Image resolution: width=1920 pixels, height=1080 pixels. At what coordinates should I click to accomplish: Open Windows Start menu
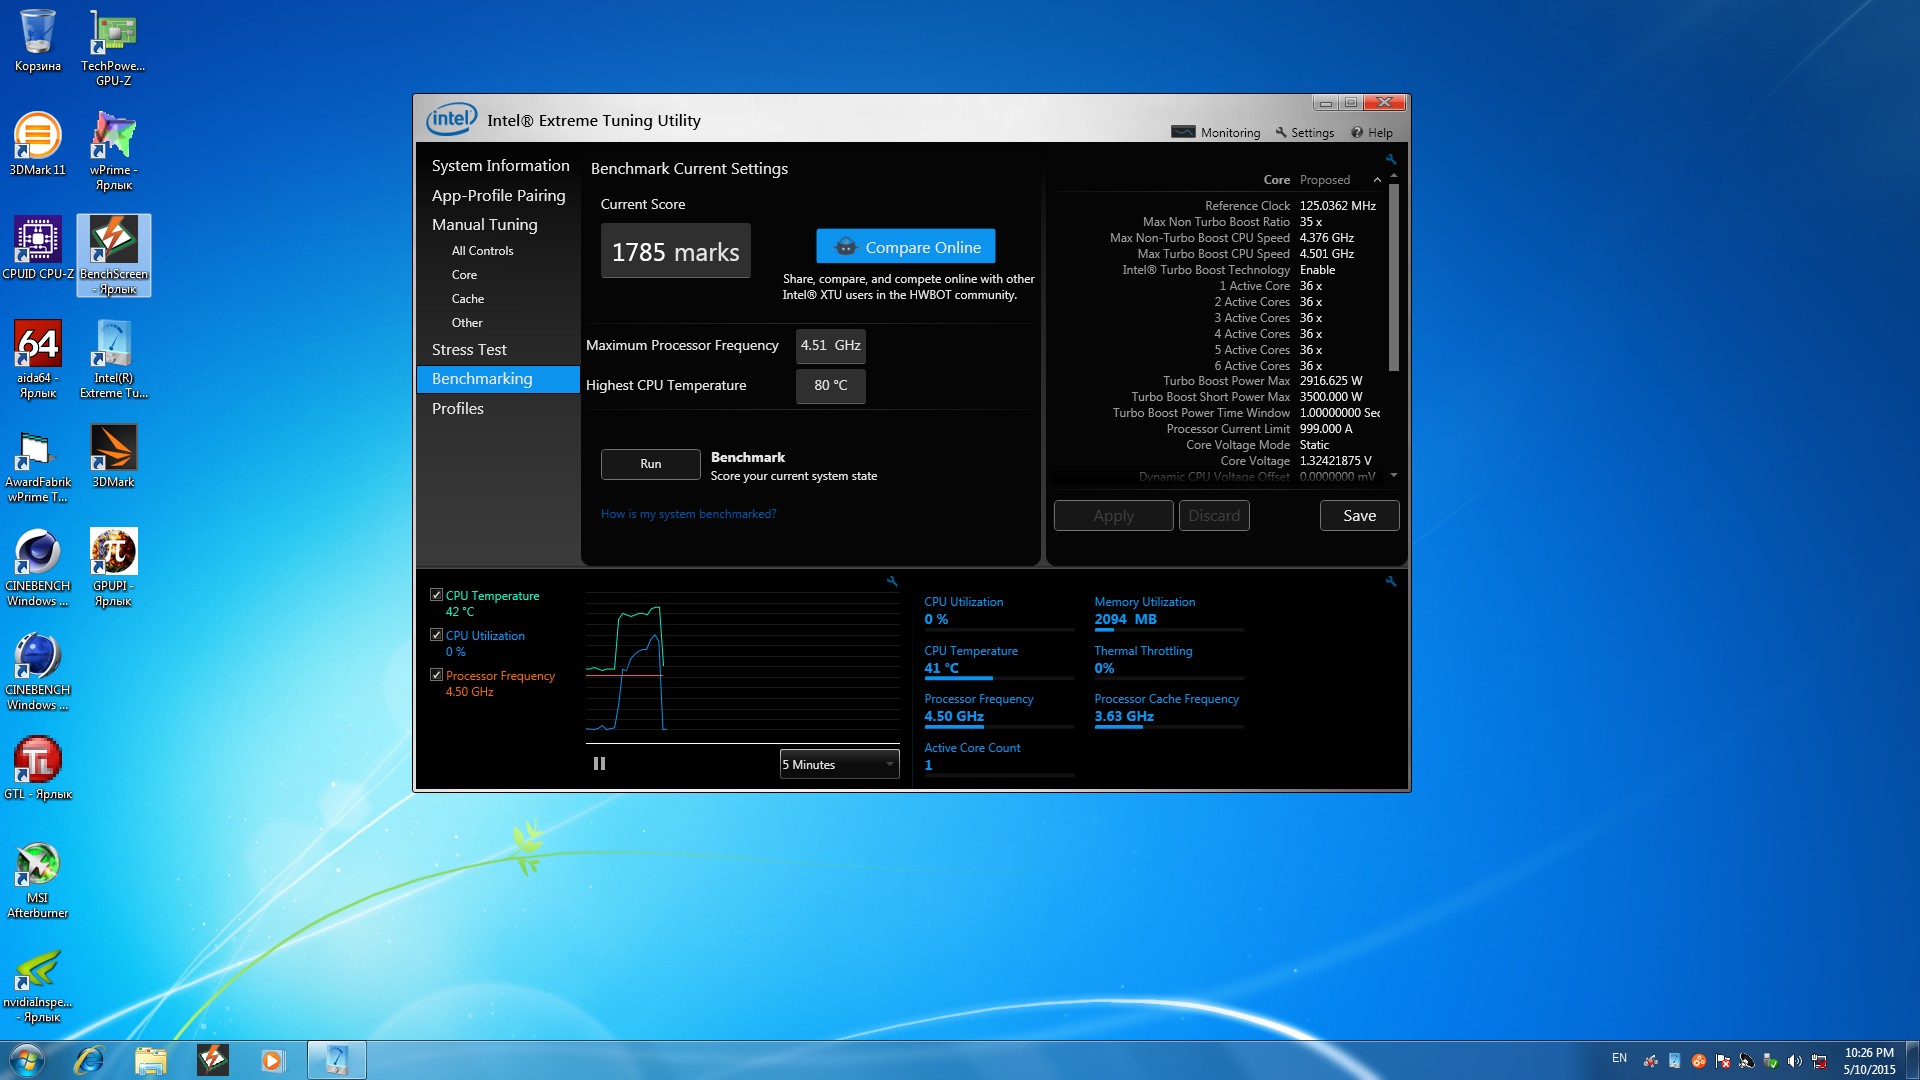click(26, 1060)
